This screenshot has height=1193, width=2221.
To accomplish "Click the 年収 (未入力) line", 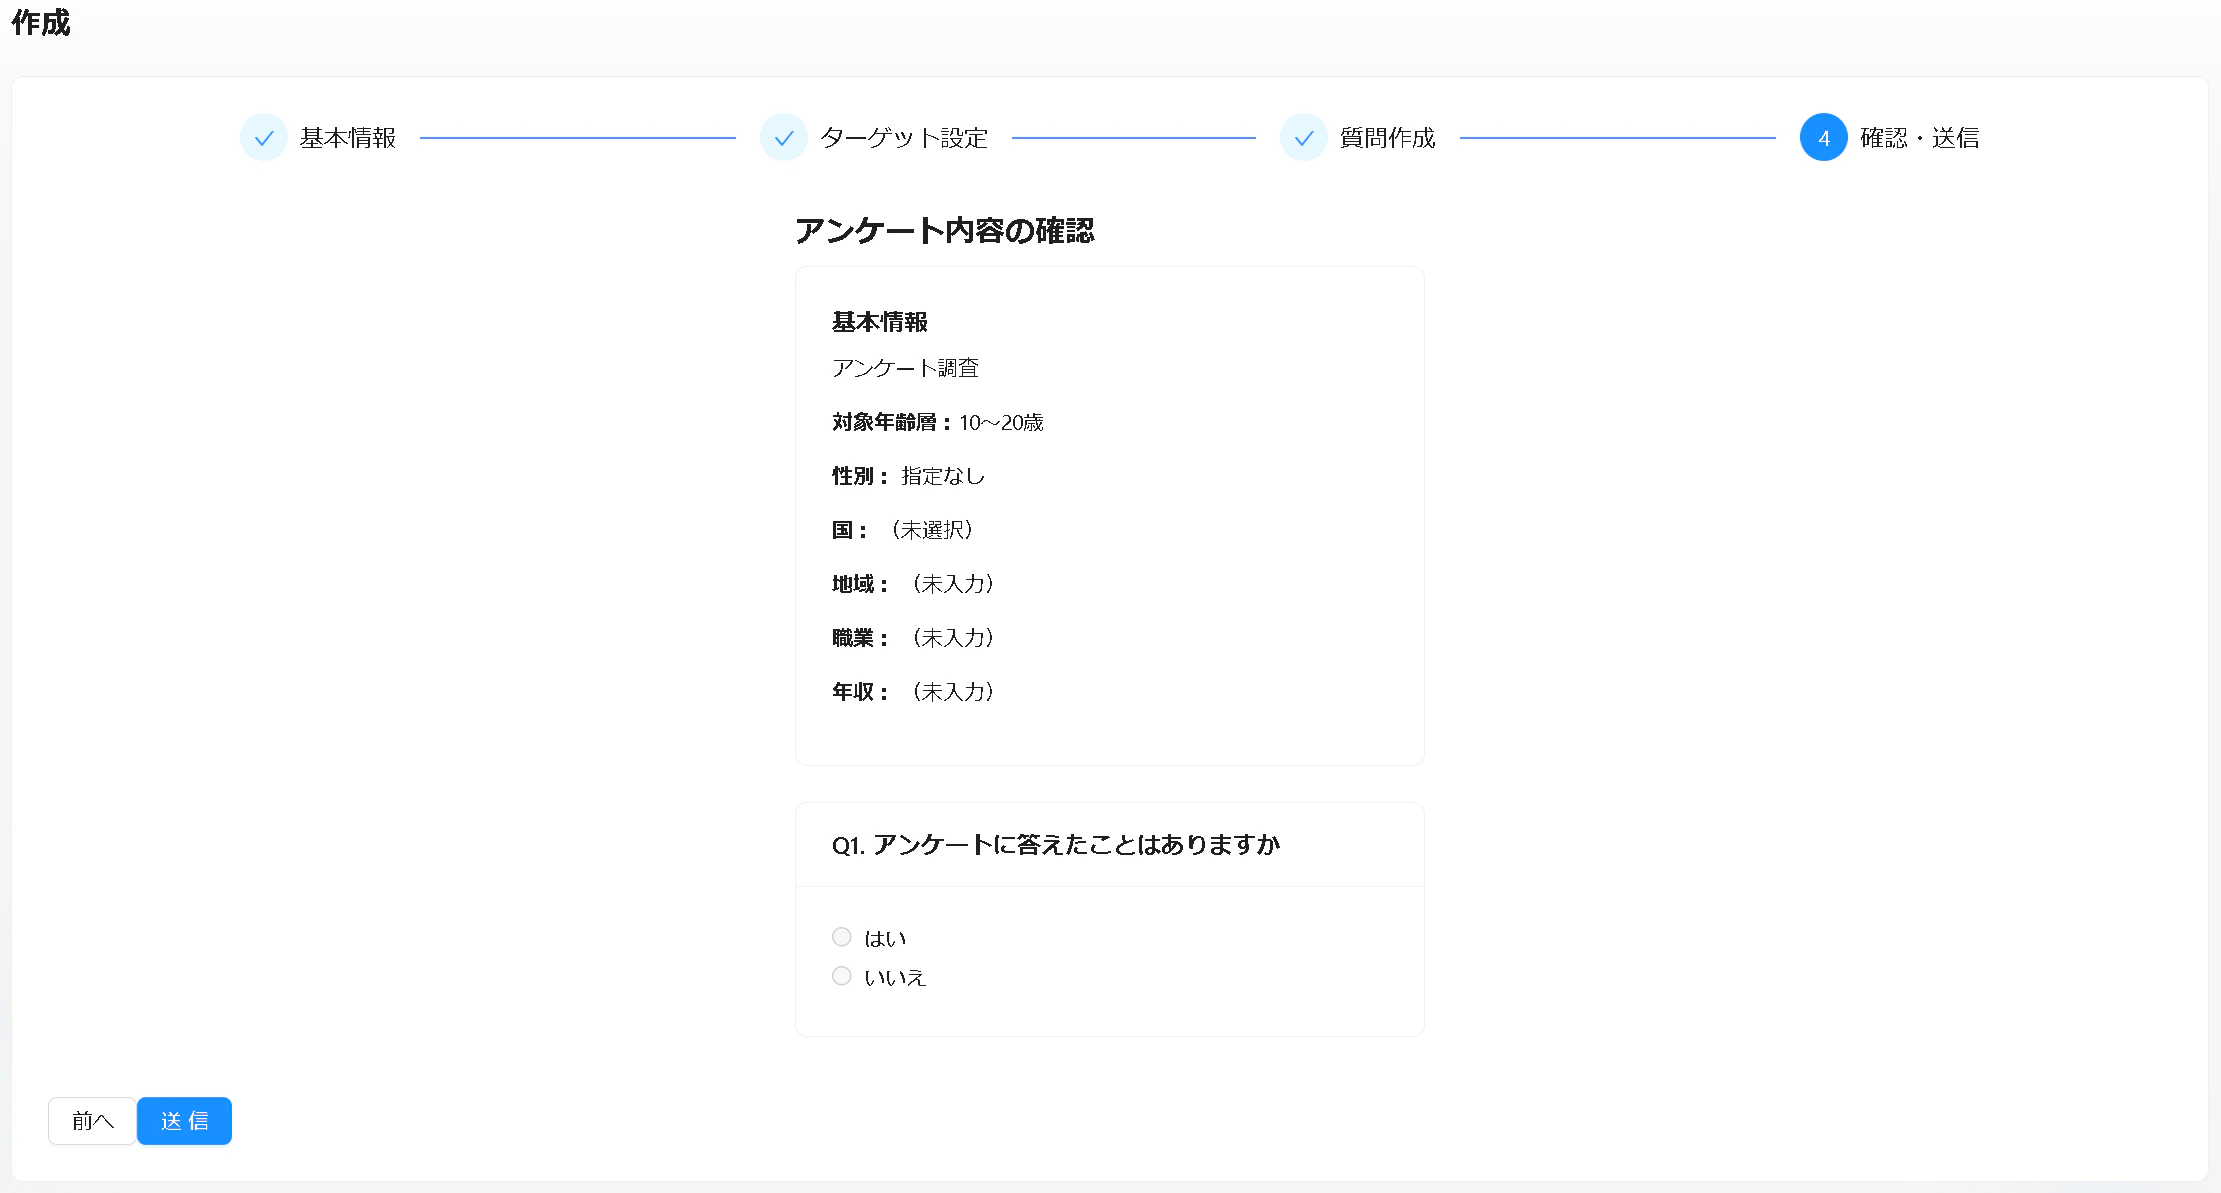I will [x=914, y=692].
